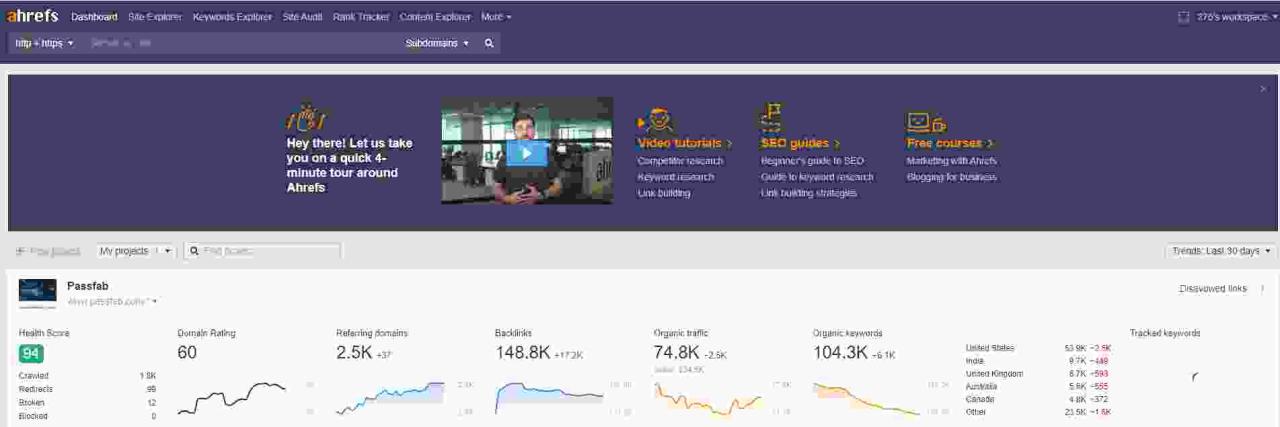Click Organic keywords value 104.3K
The height and width of the screenshot is (427, 1280).
point(840,352)
